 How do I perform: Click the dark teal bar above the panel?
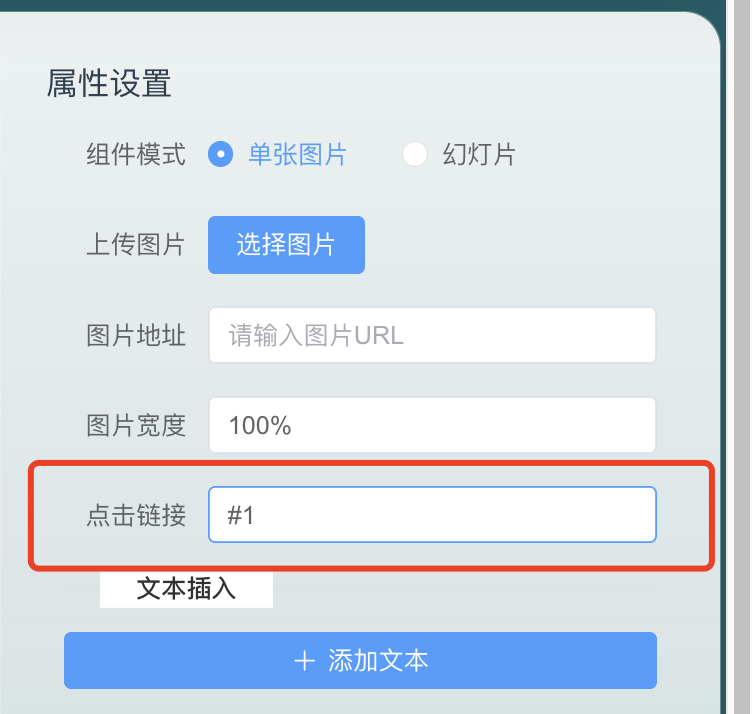point(360,5)
